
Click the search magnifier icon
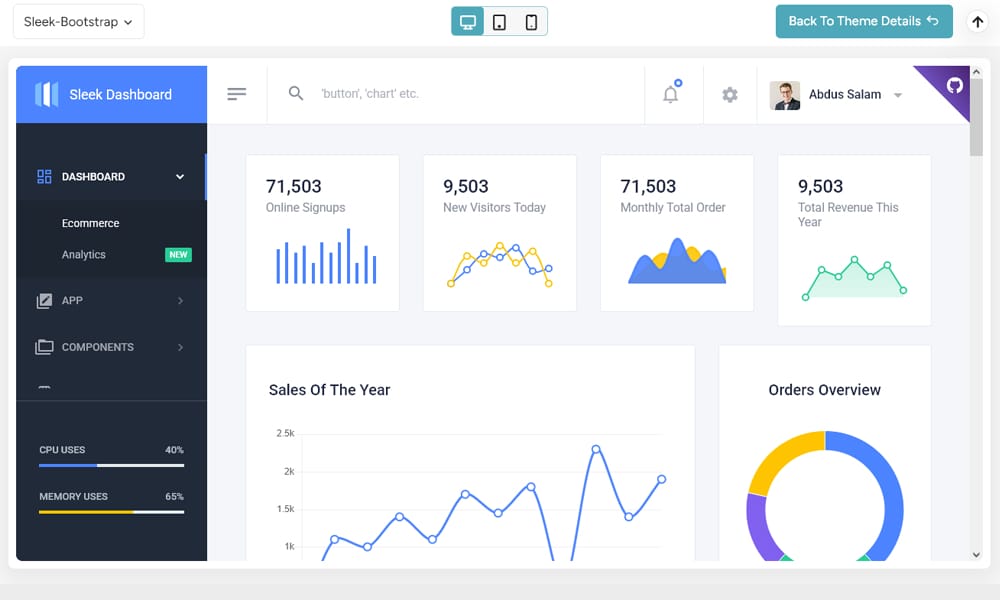coord(296,93)
